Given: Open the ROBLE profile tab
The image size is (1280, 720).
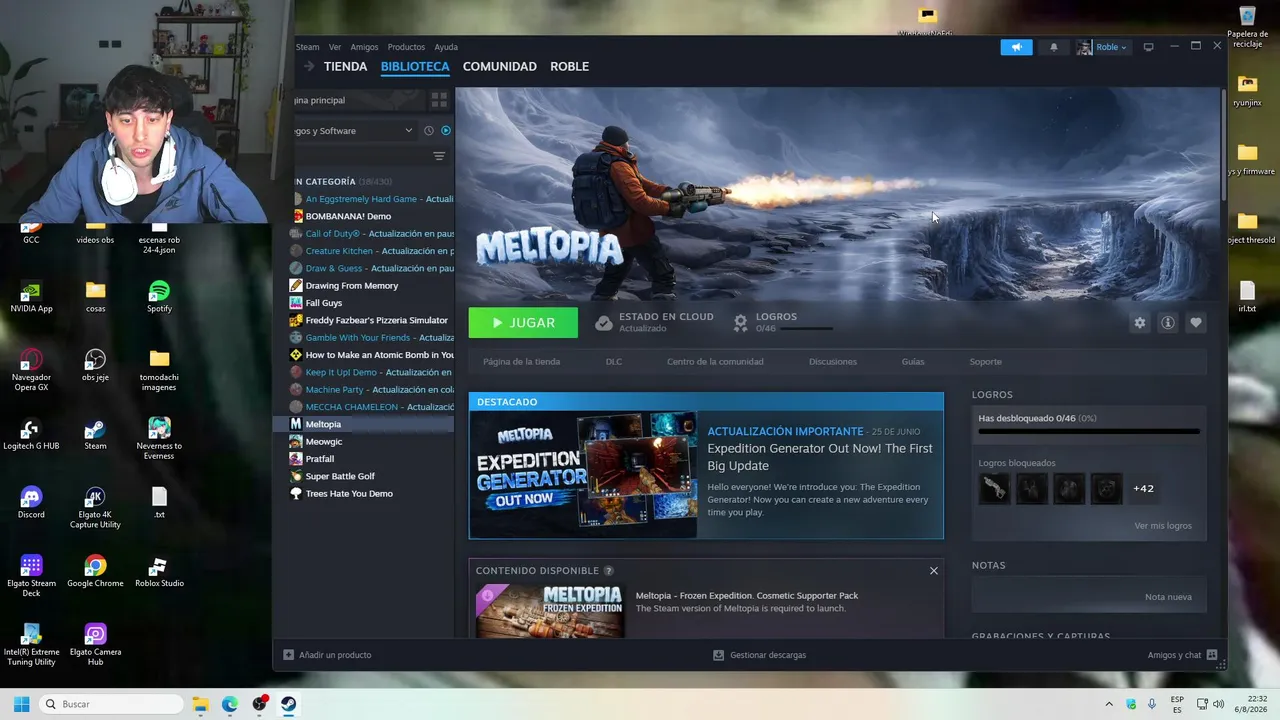Looking at the screenshot, I should [569, 66].
